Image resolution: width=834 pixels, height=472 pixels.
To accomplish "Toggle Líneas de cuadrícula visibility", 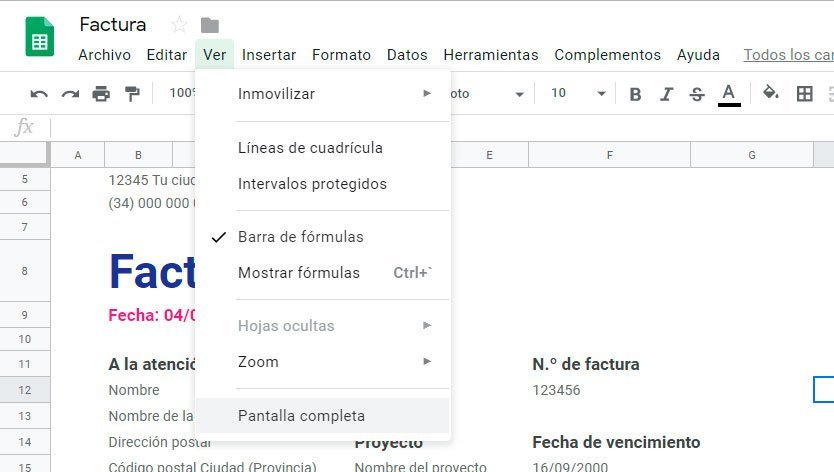I will tap(310, 148).
